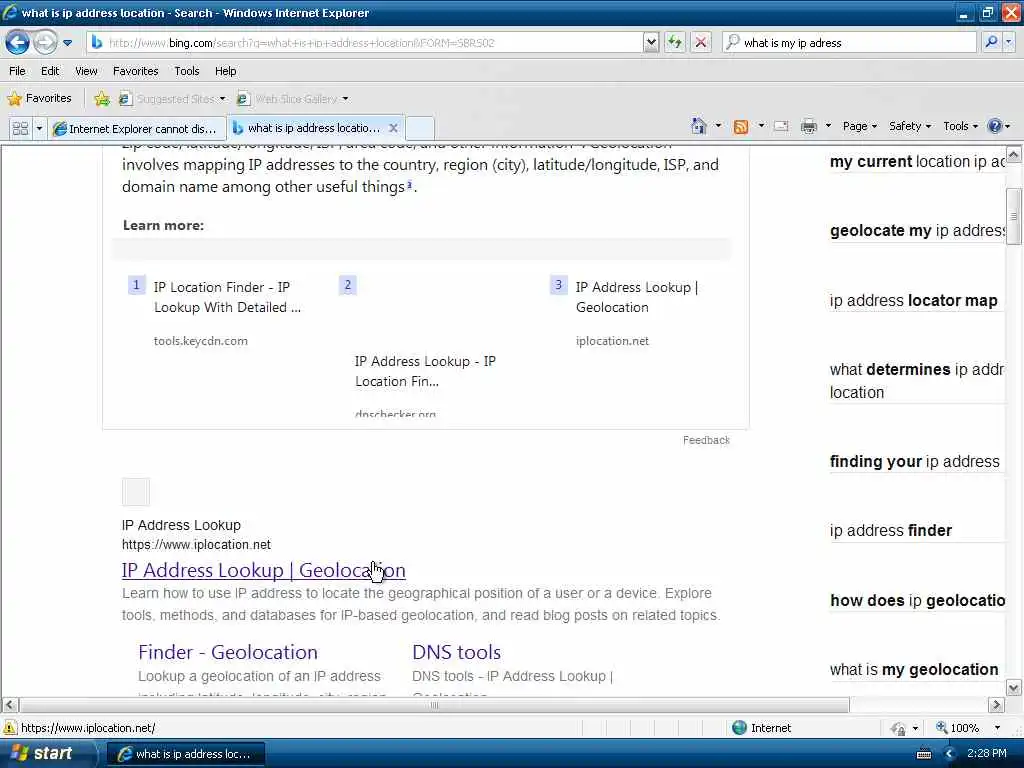The width and height of the screenshot is (1024, 768).
Task: Click the horizontal scrollbar thumb
Action: click(434, 705)
